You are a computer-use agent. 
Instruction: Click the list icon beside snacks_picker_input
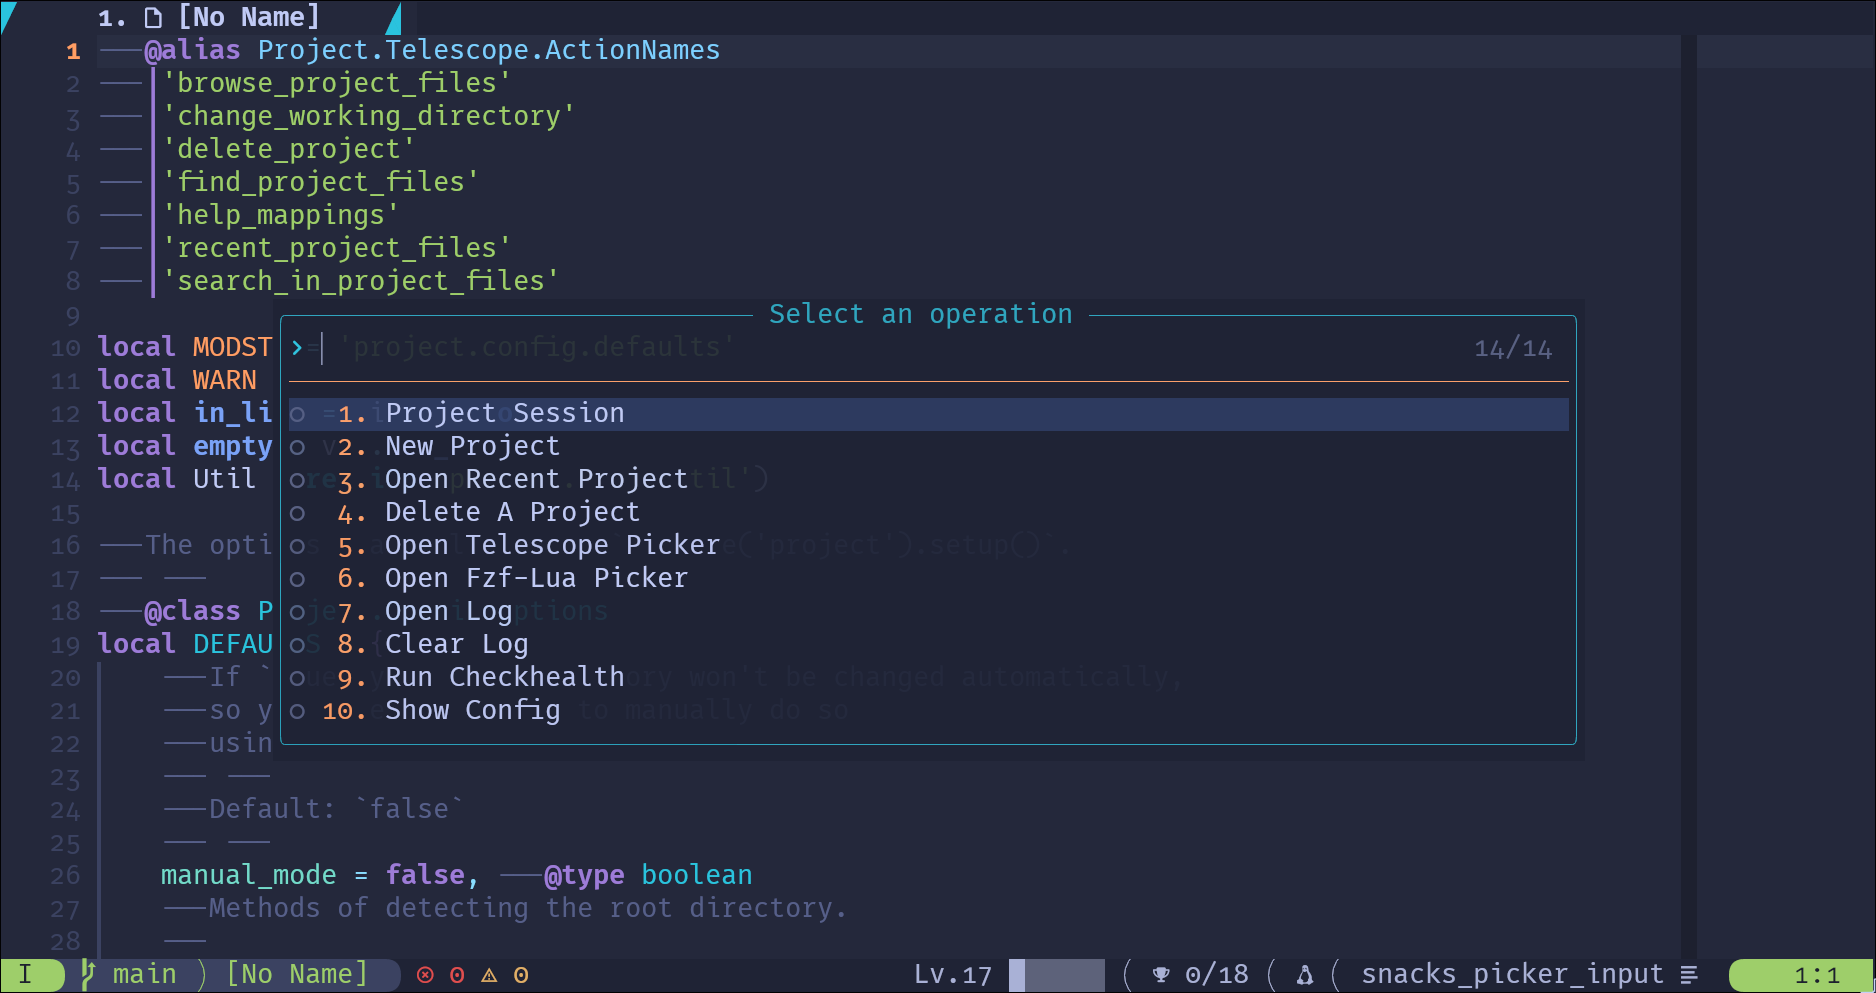click(x=1690, y=973)
